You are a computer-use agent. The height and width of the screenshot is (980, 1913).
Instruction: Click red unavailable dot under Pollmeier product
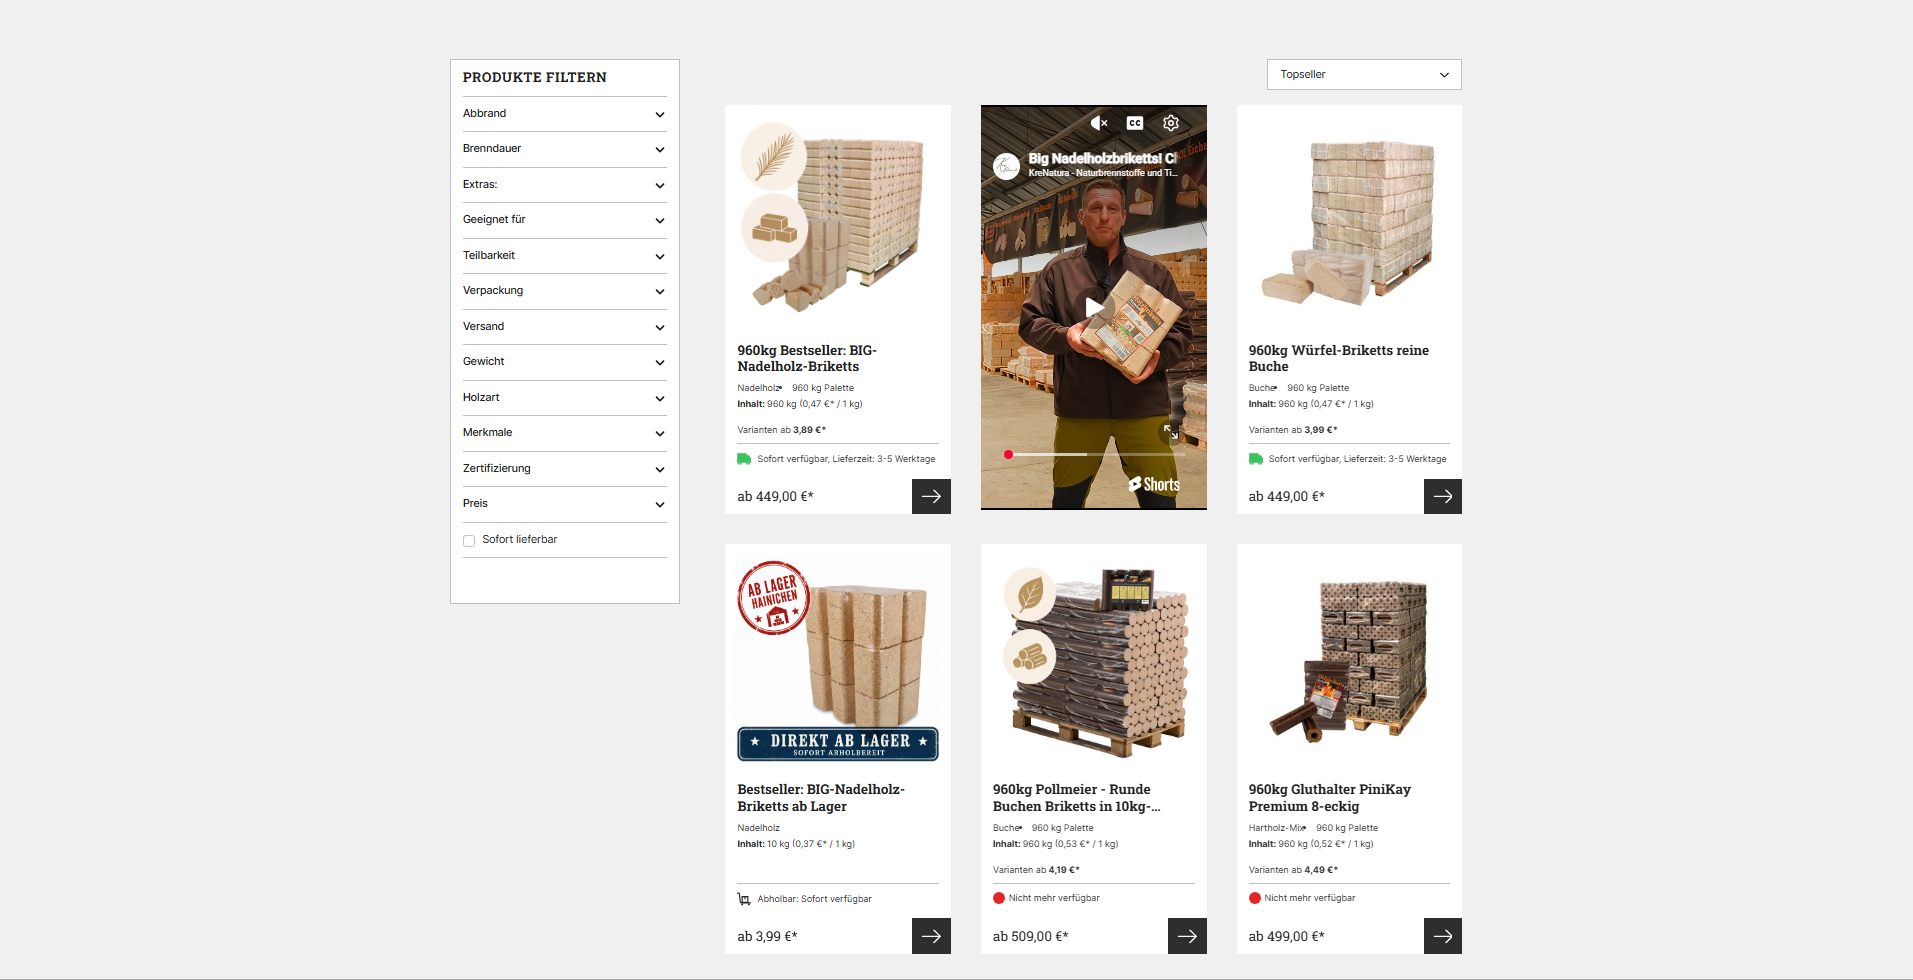click(x=999, y=898)
